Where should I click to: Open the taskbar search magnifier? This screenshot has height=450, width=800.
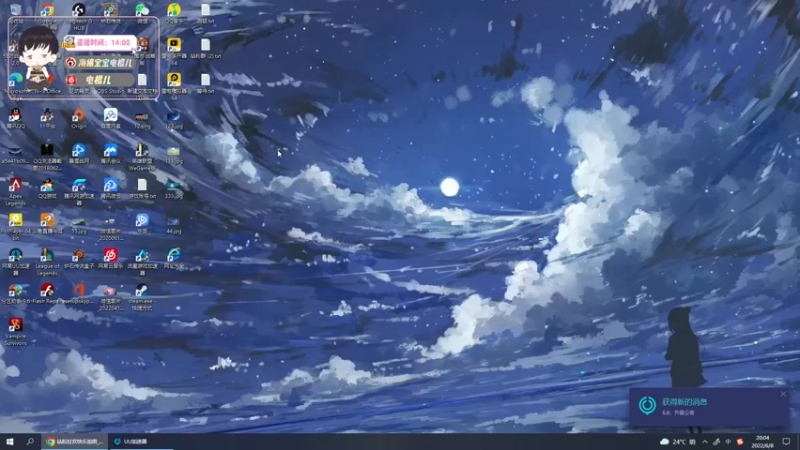coord(30,441)
